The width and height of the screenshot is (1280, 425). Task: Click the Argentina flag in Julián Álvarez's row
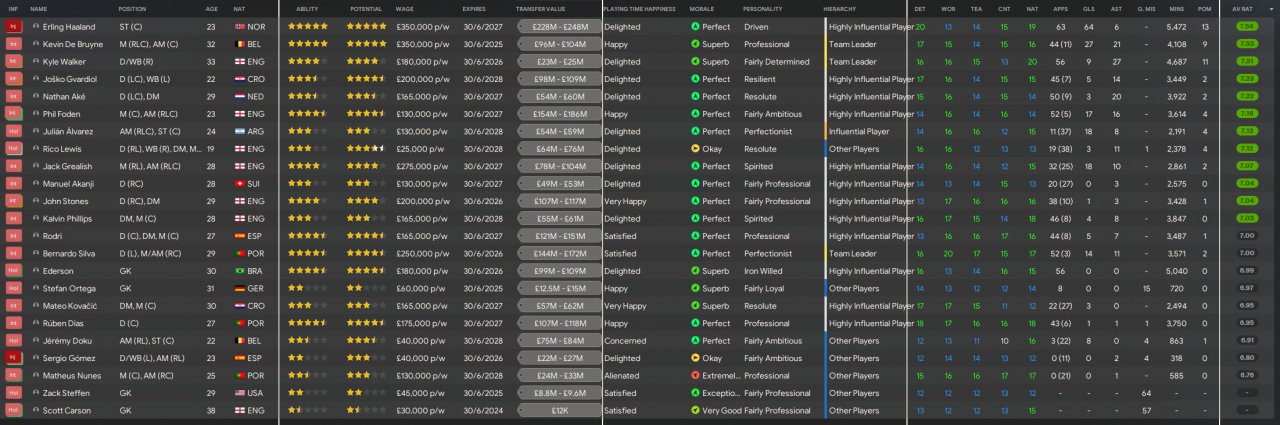coord(238,131)
